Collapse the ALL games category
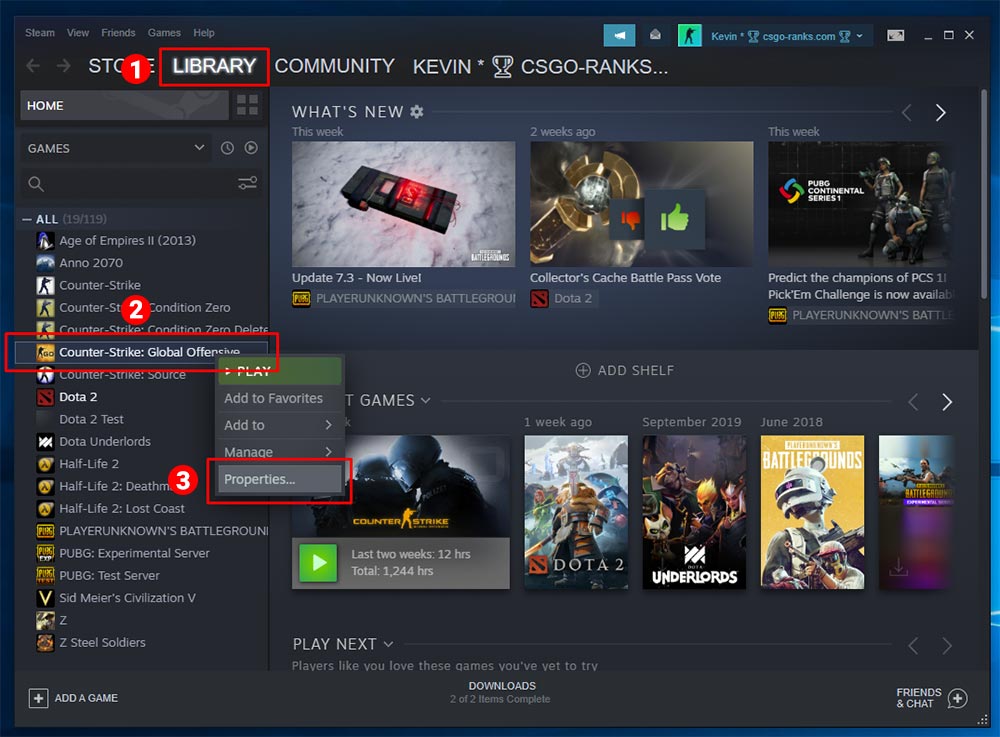 click(27, 219)
